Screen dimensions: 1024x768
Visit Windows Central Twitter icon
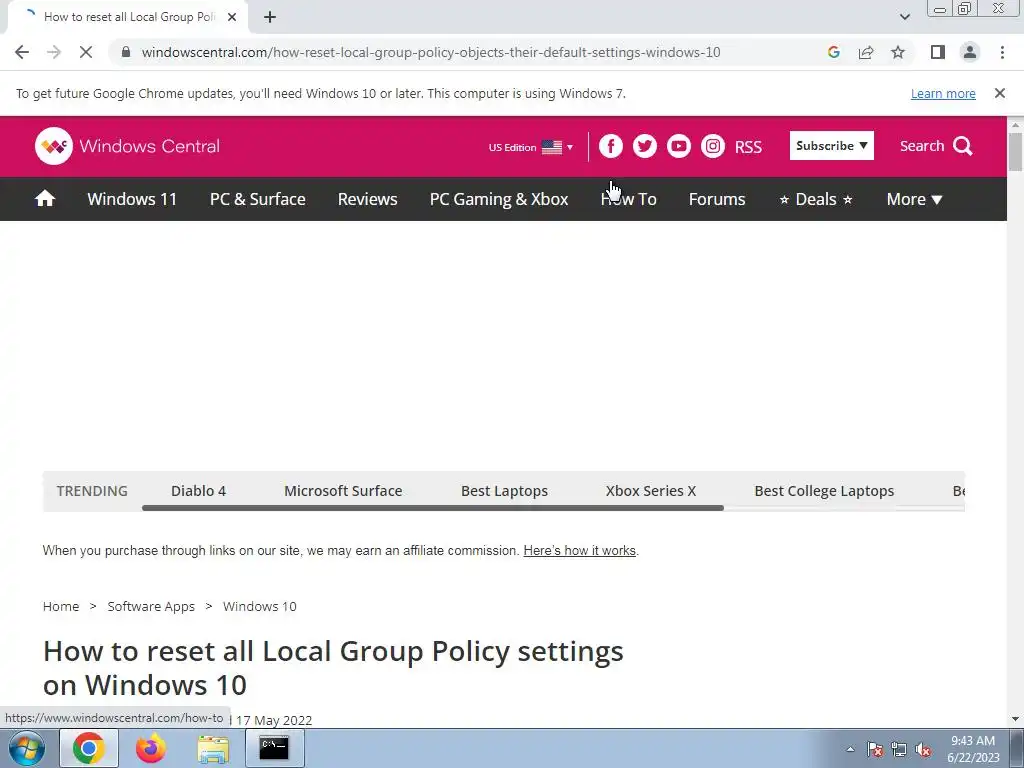point(645,146)
